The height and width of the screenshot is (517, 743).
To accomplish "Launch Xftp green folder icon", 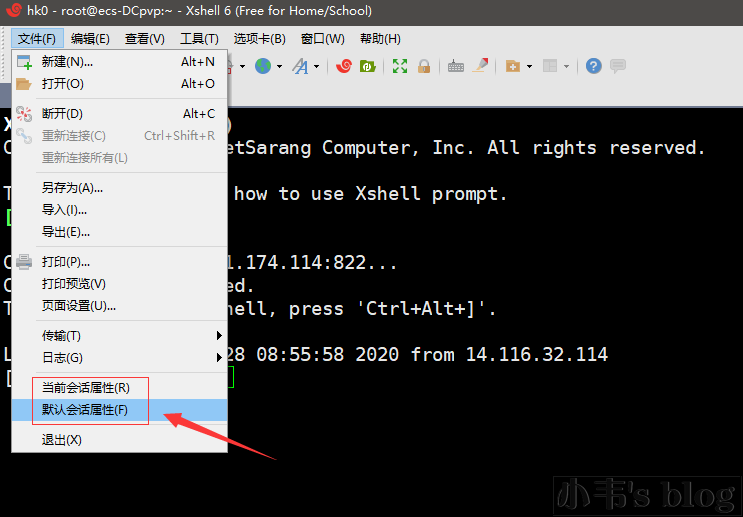I will [x=368, y=66].
